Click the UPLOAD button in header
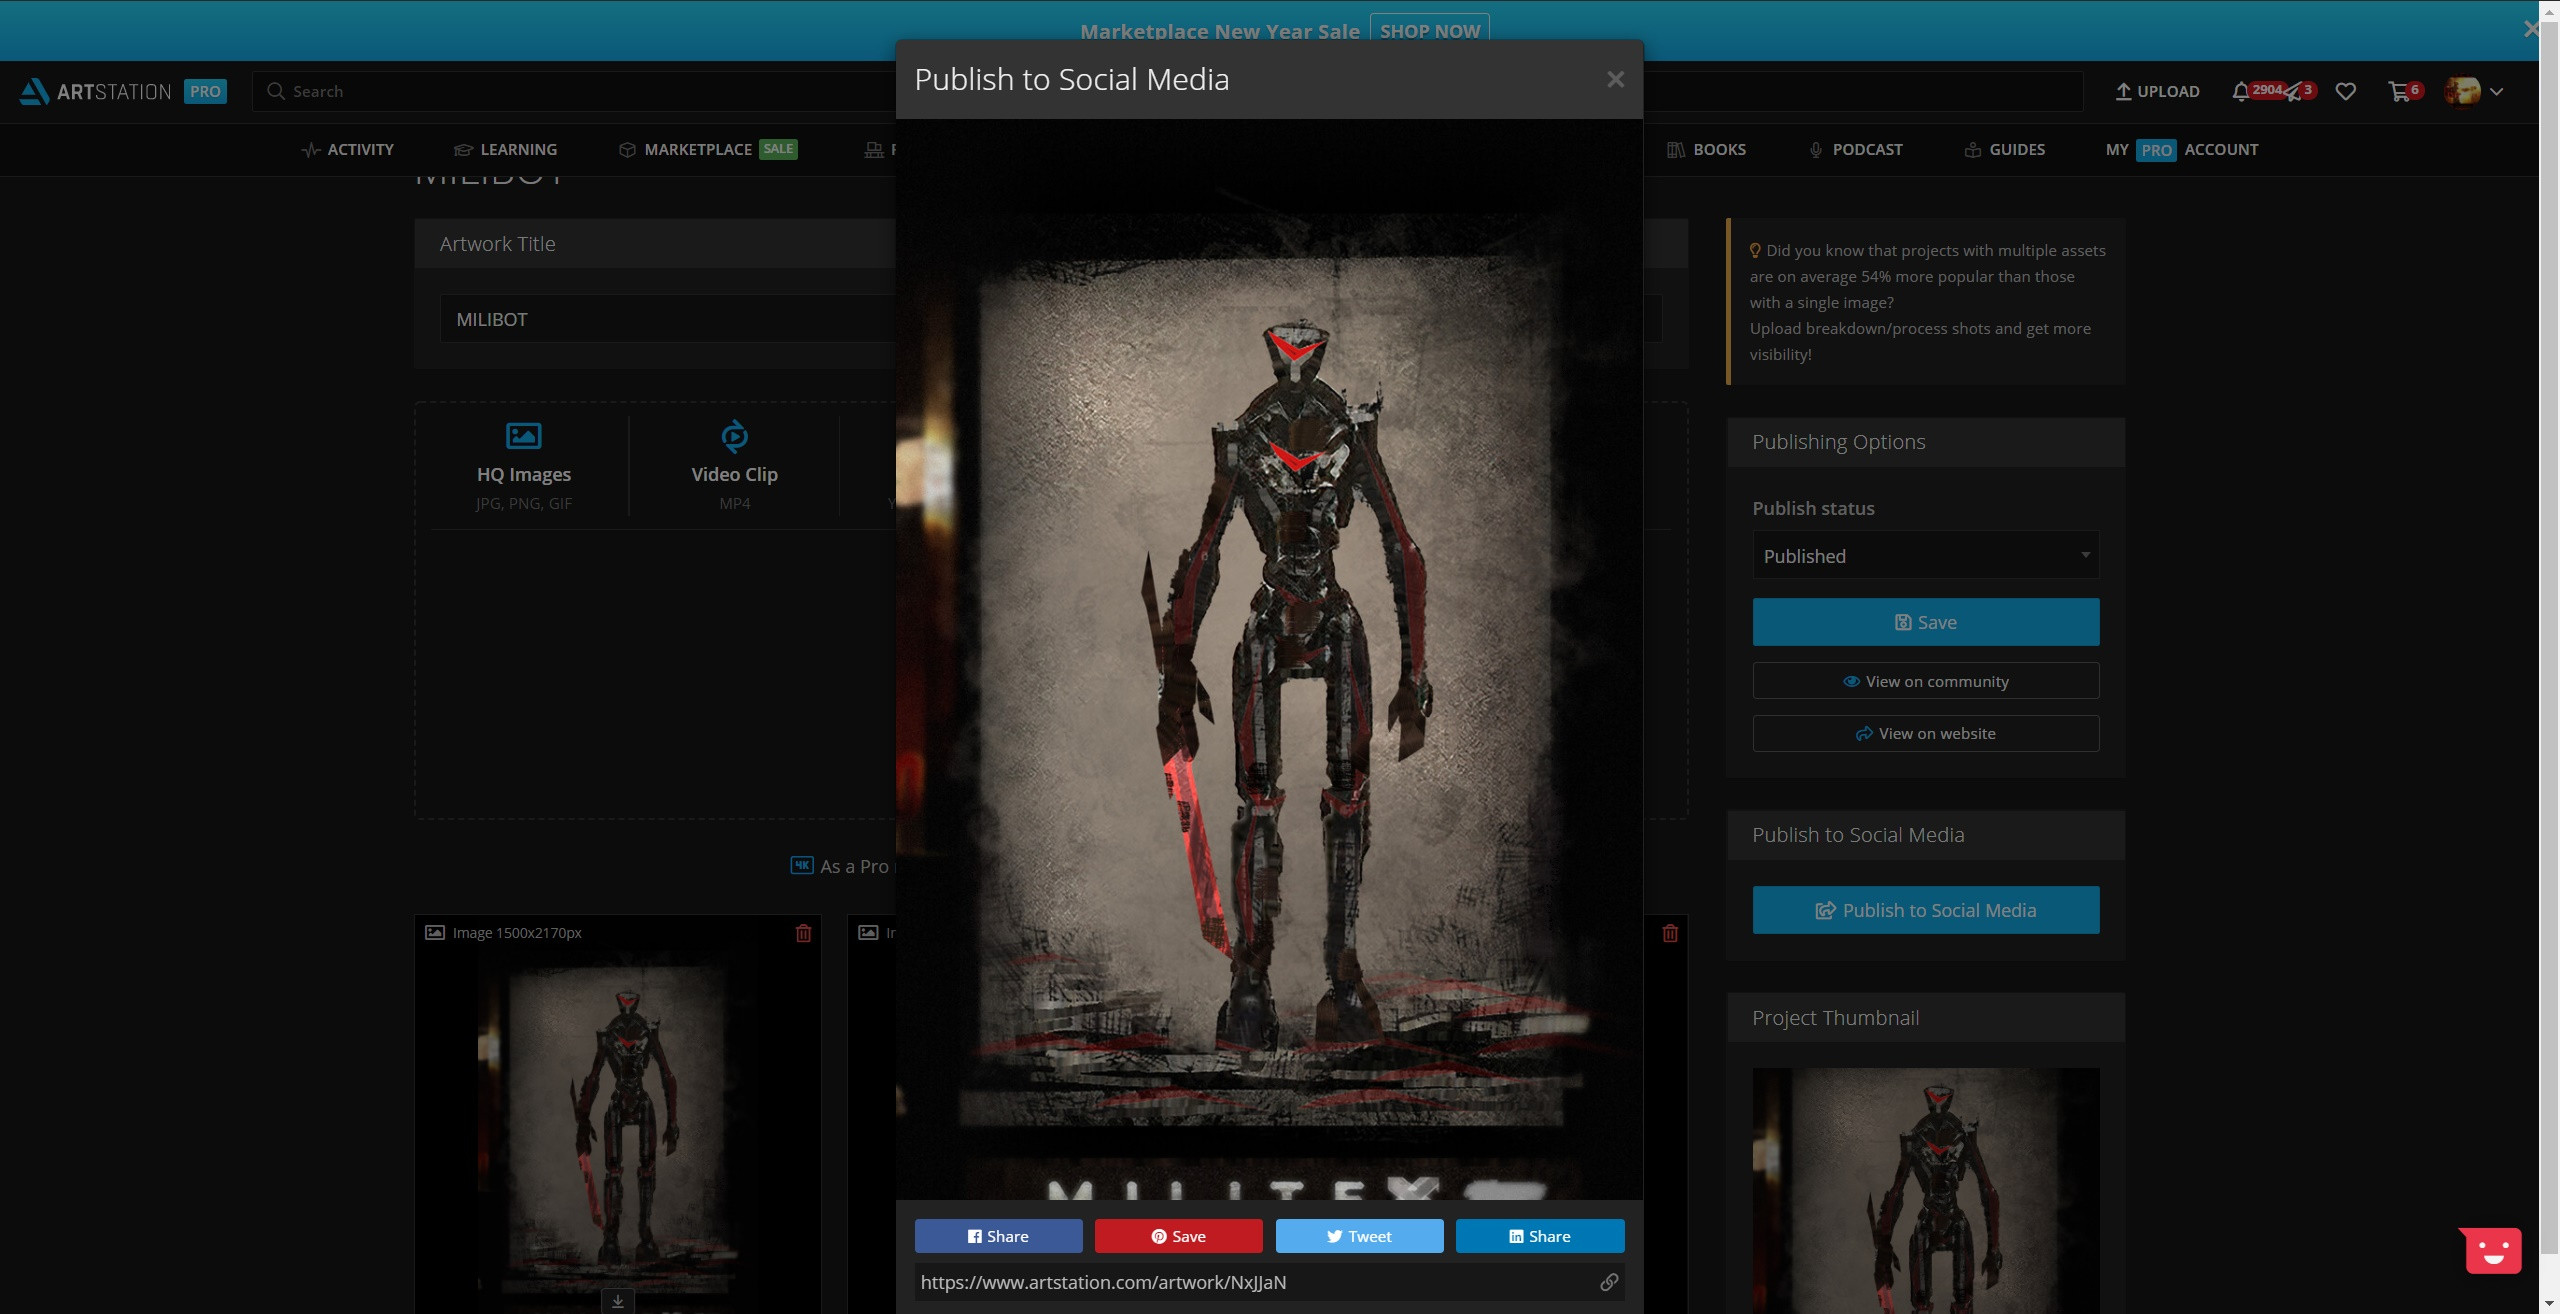This screenshot has height=1314, width=2560. [2157, 91]
